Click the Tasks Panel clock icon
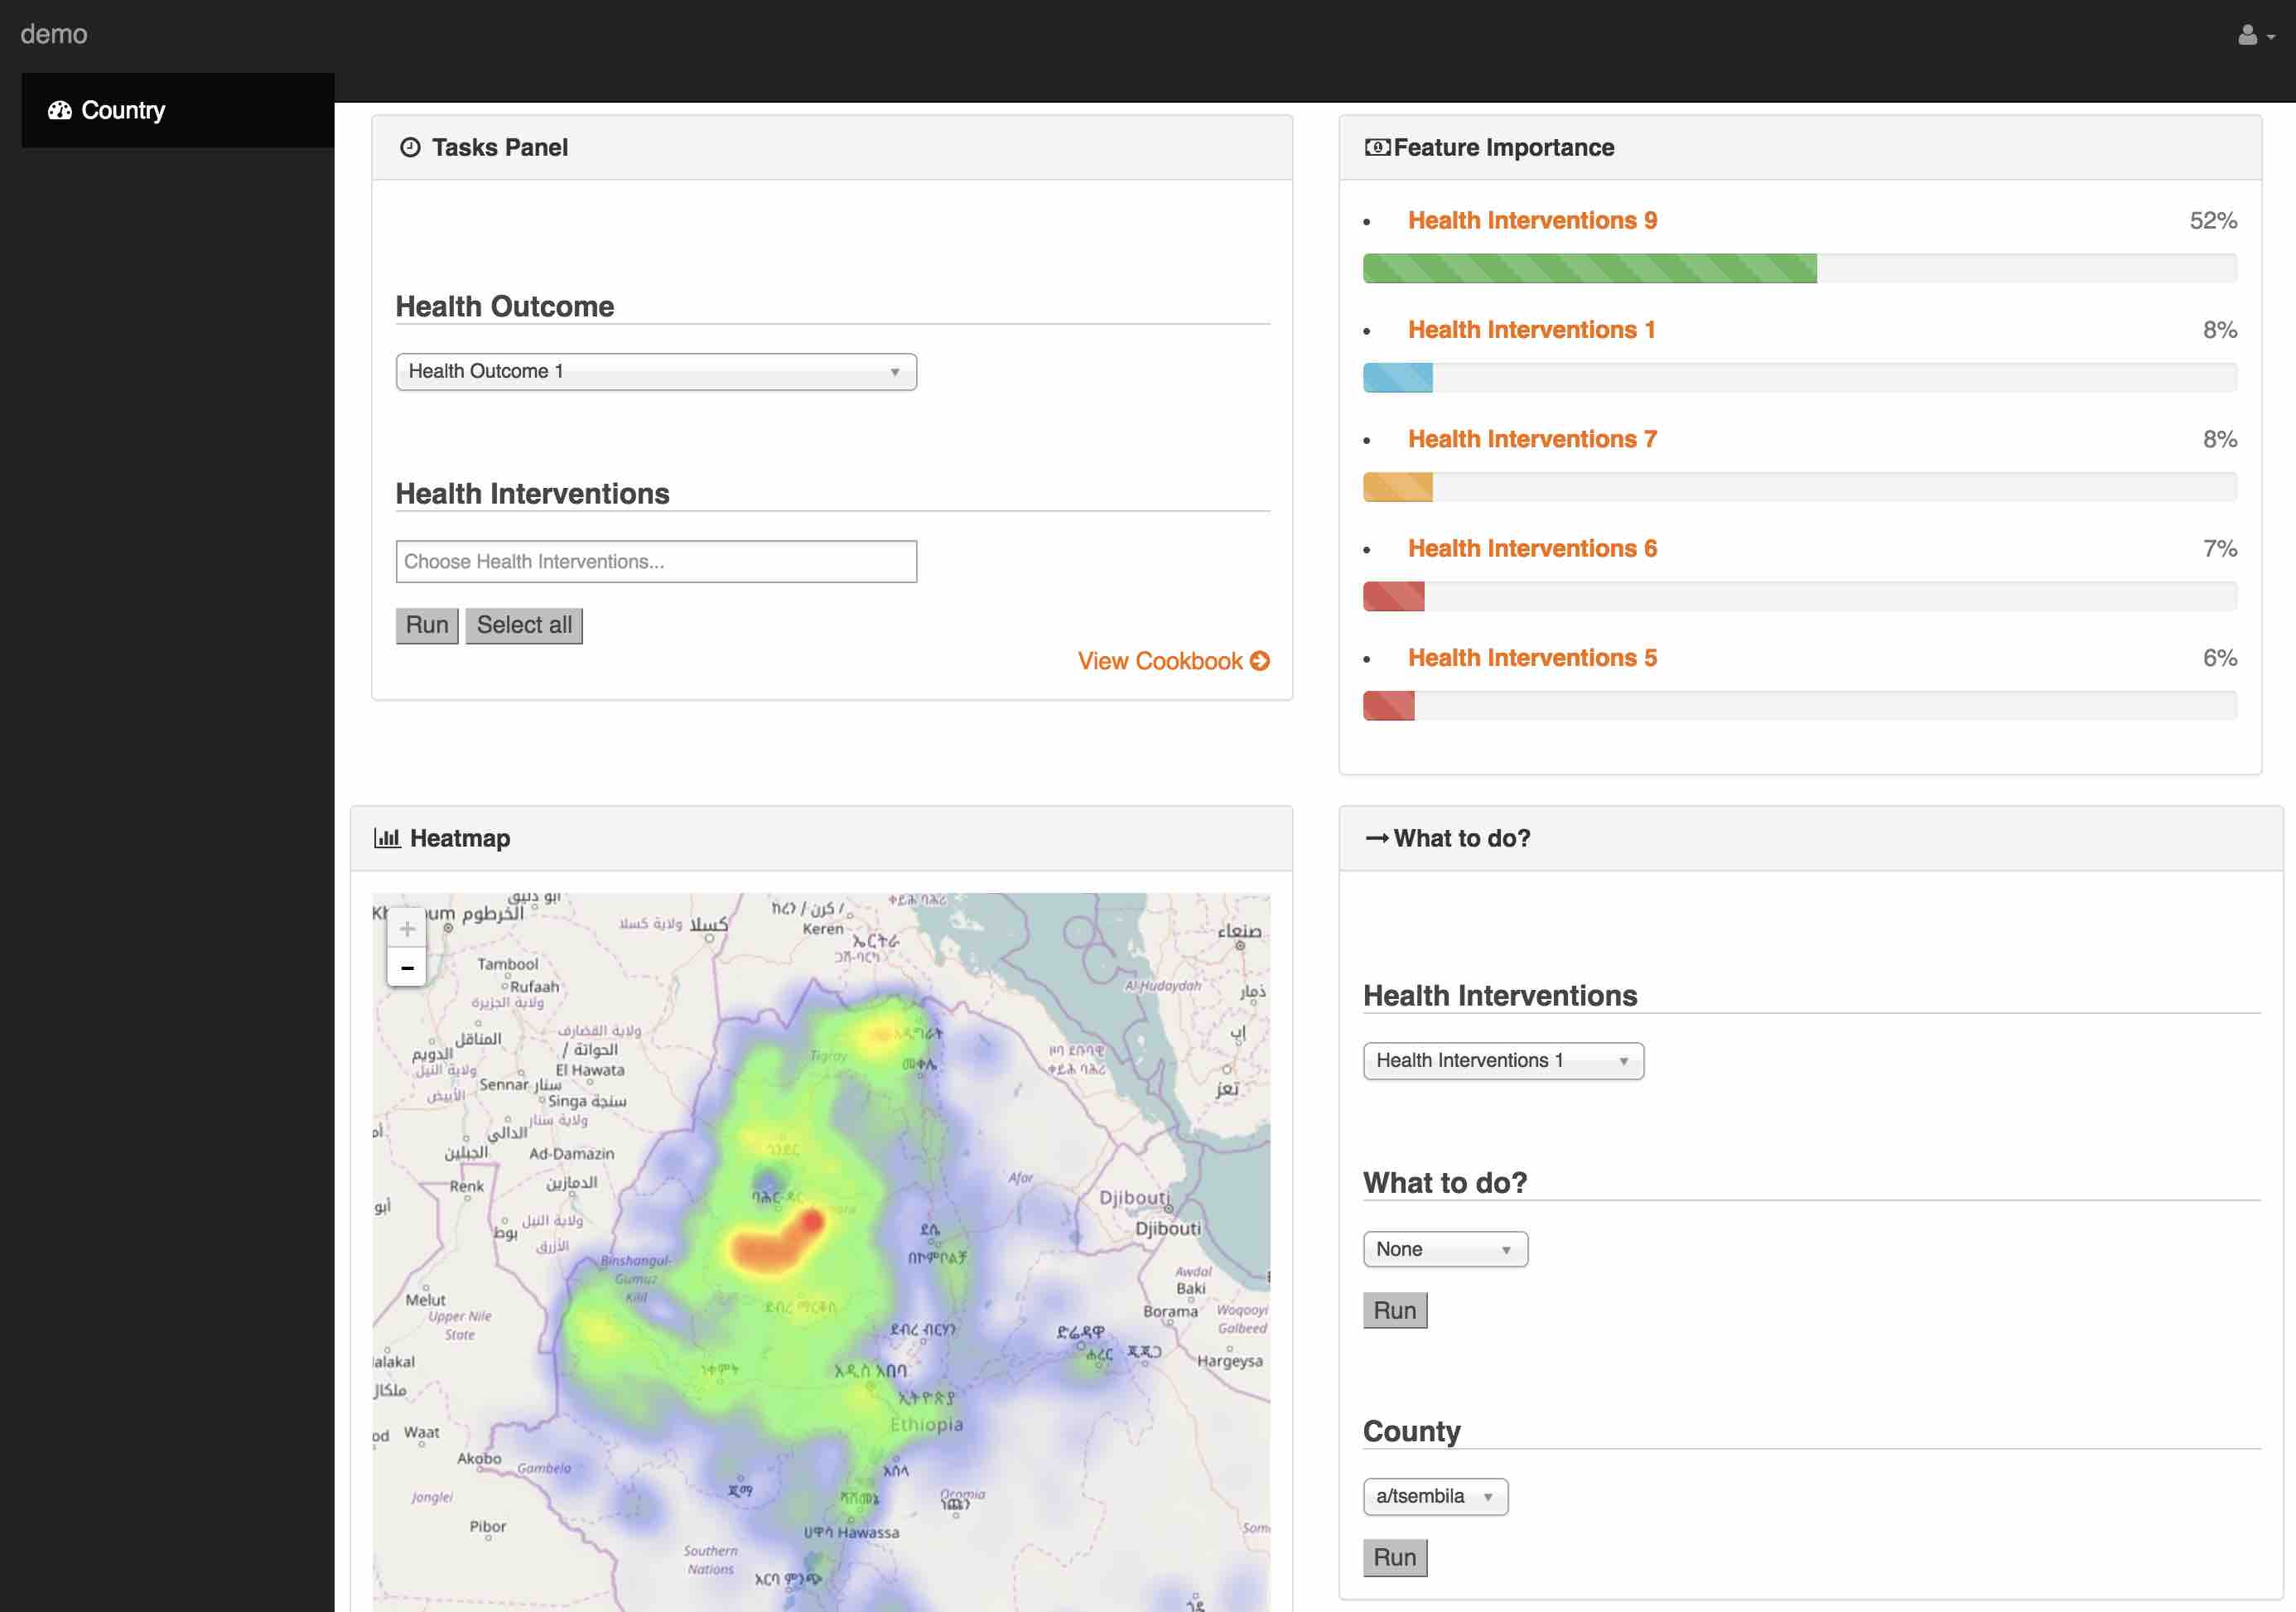Screen dimensions: 2296x1612 pyautogui.click(x=410, y=148)
